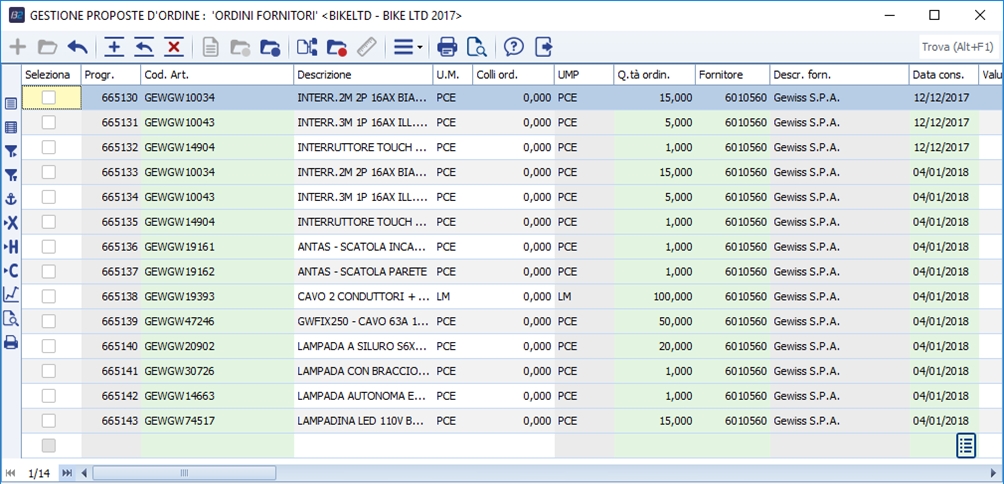Screen dimensions: 1004x484
Task: Check the Seleziona box for row 665138
Action: [x=48, y=296]
